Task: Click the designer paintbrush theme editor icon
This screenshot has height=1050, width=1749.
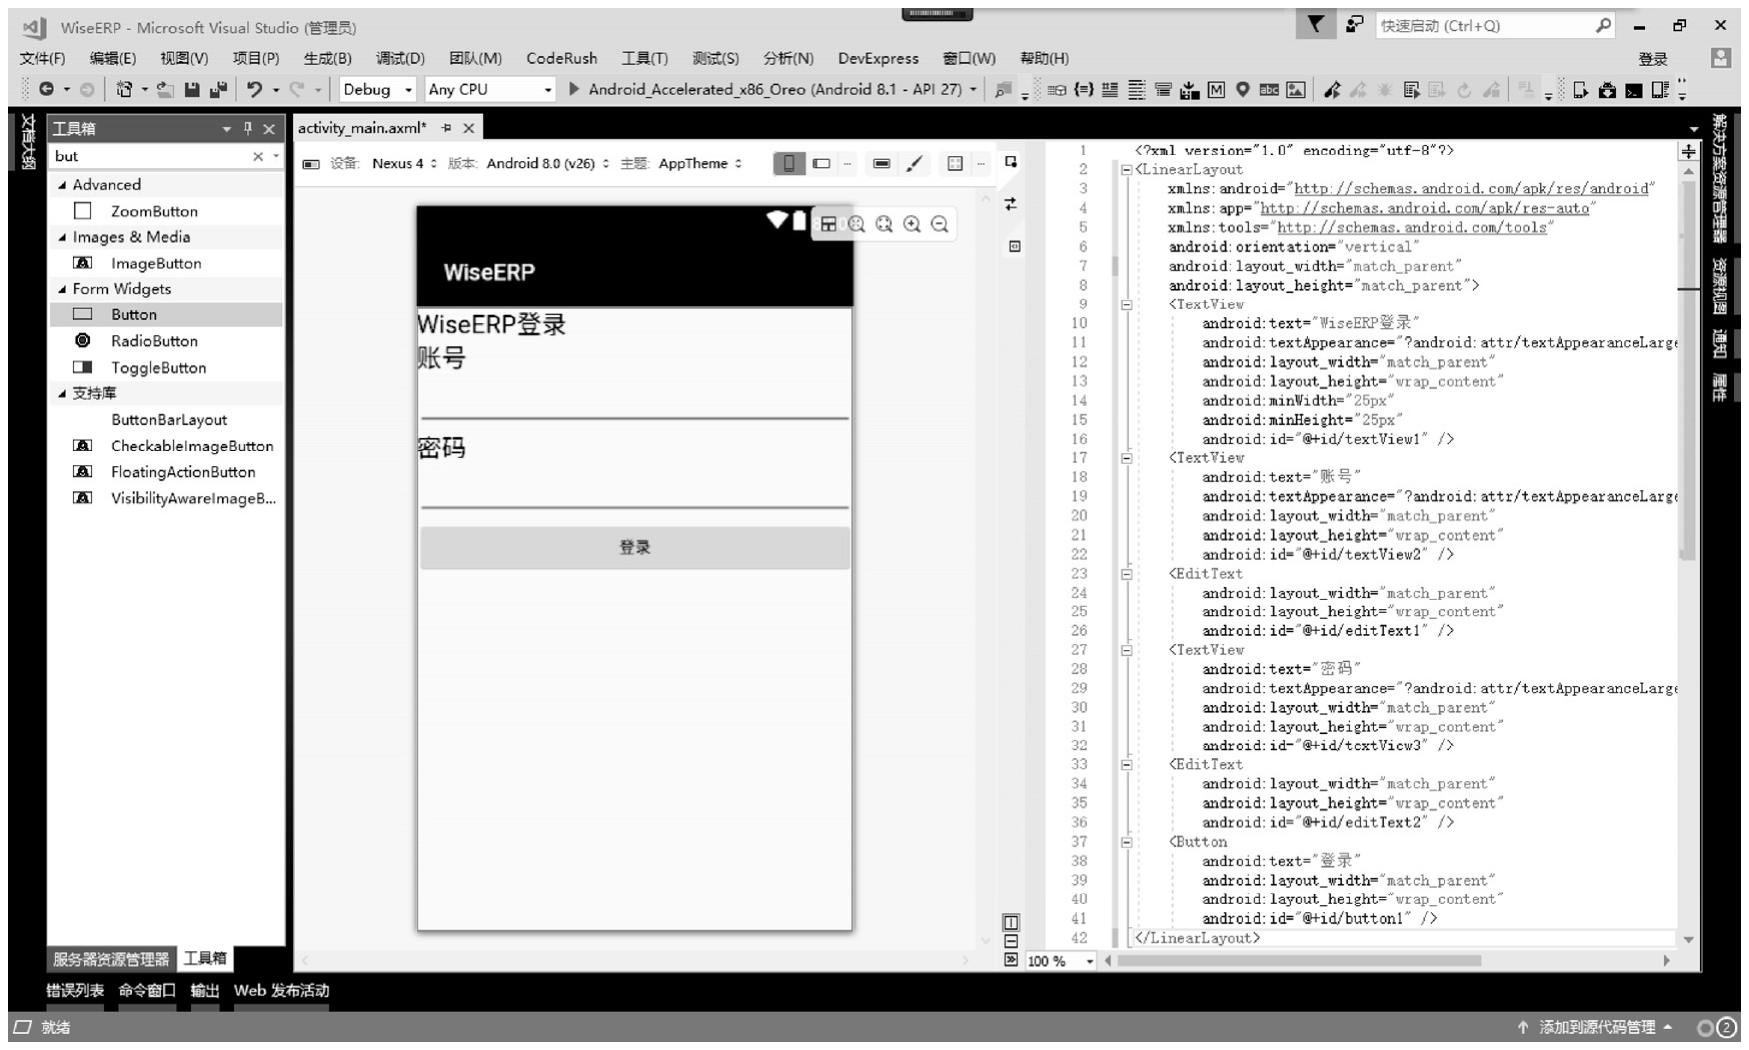Action: click(914, 163)
